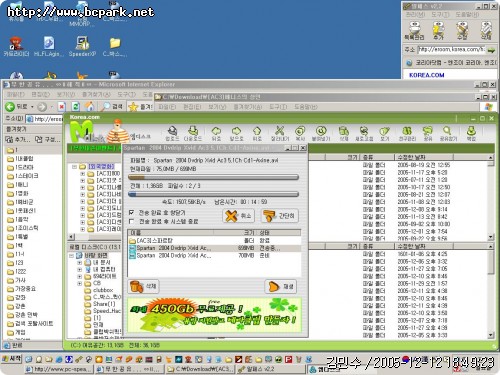
Task: Click the 취소 (cancel) transfer button
Action: (x=238, y=216)
